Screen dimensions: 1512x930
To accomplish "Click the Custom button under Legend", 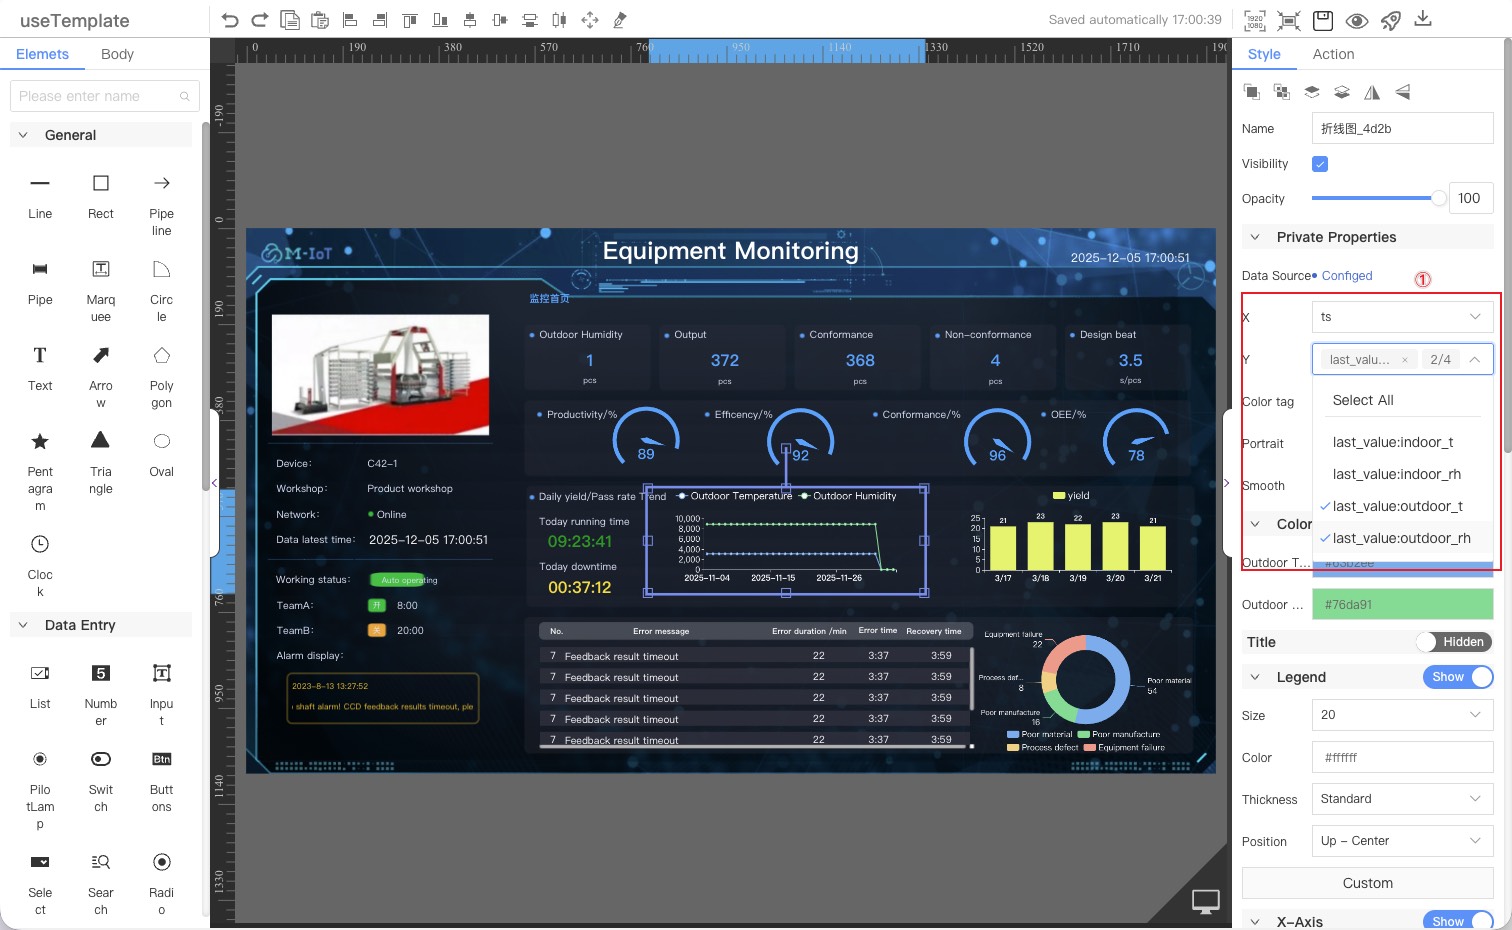I will (1367, 883).
